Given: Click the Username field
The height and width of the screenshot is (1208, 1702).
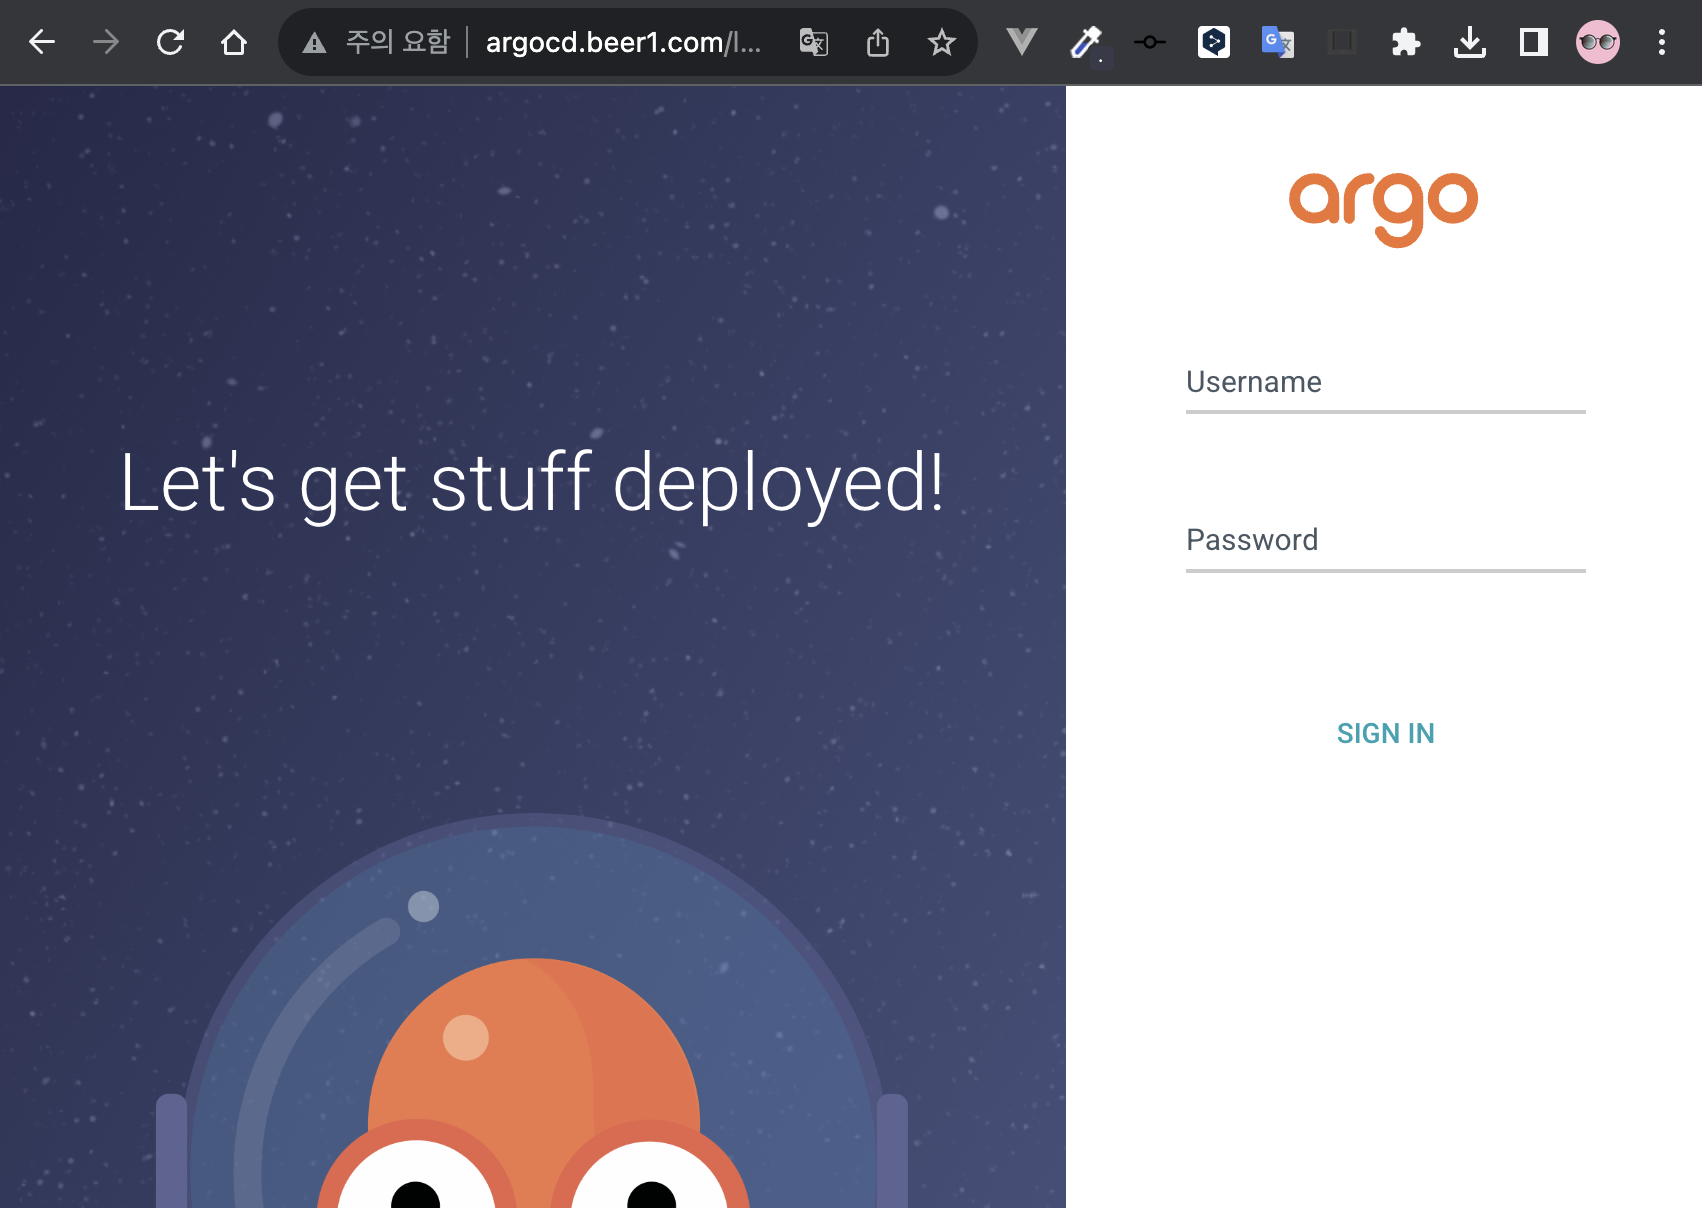Looking at the screenshot, I should (1386, 384).
